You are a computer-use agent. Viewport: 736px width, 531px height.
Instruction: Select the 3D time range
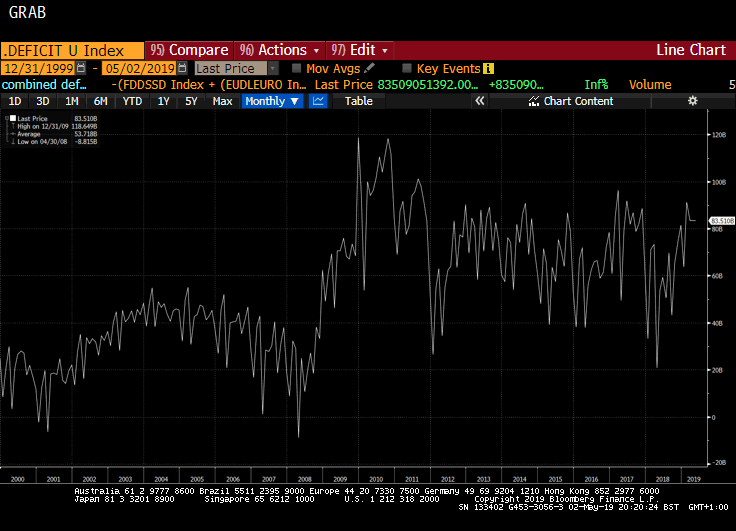(x=43, y=101)
